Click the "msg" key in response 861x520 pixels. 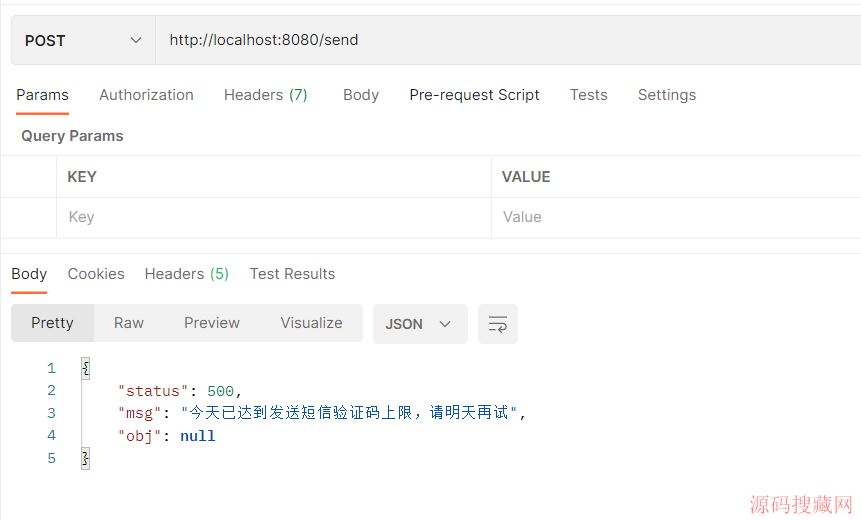(x=139, y=413)
